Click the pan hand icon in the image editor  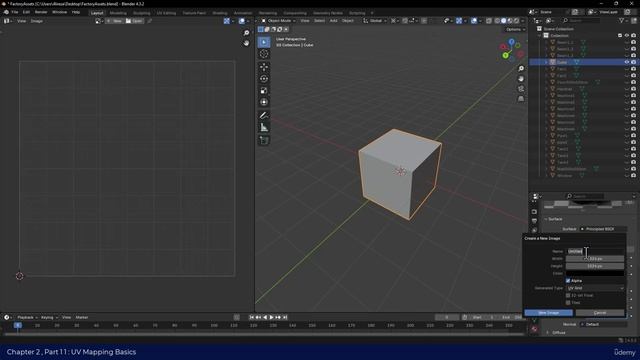click(246, 43)
